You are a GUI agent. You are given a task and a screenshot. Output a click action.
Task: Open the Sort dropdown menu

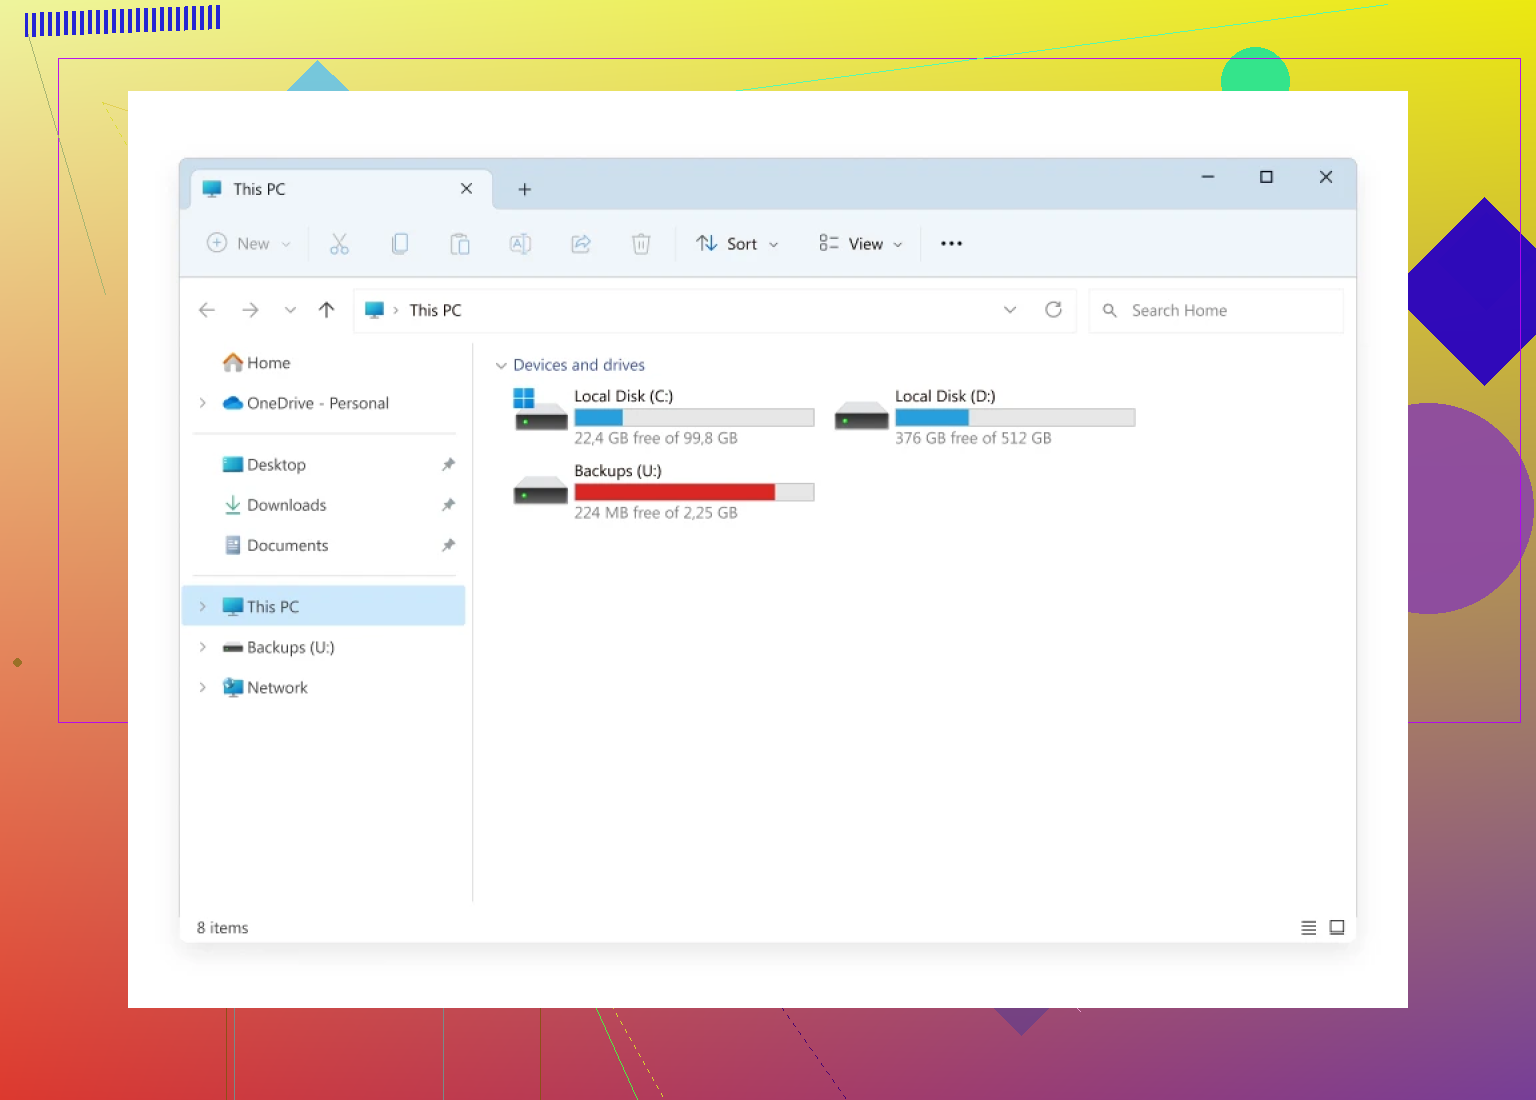pos(738,244)
